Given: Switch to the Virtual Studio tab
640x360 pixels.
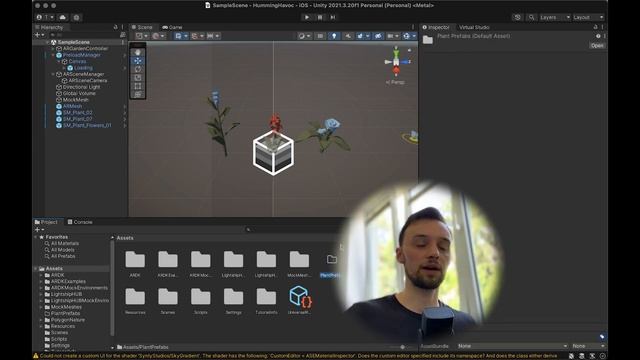Looking at the screenshot, I should (x=474, y=27).
